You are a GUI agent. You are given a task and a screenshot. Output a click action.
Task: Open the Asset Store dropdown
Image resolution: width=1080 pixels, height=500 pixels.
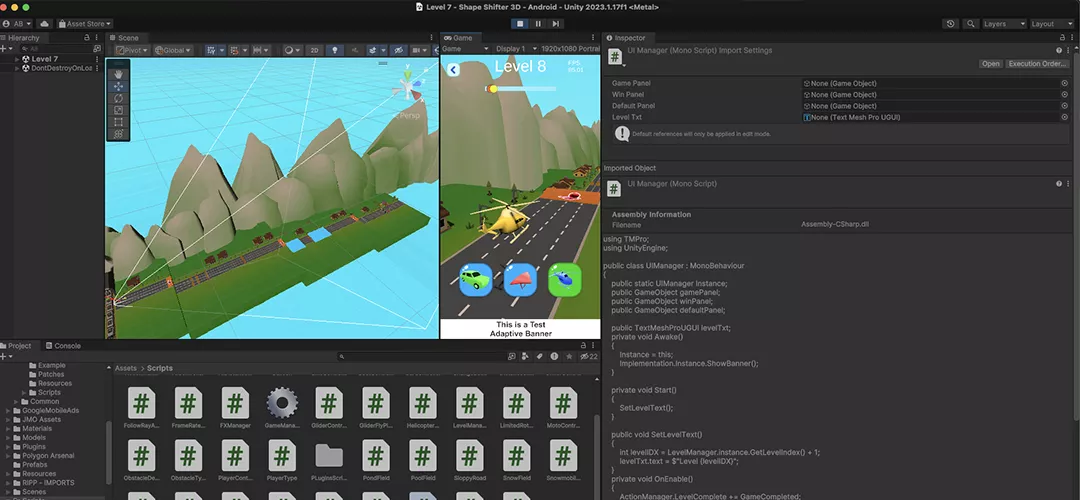point(85,24)
